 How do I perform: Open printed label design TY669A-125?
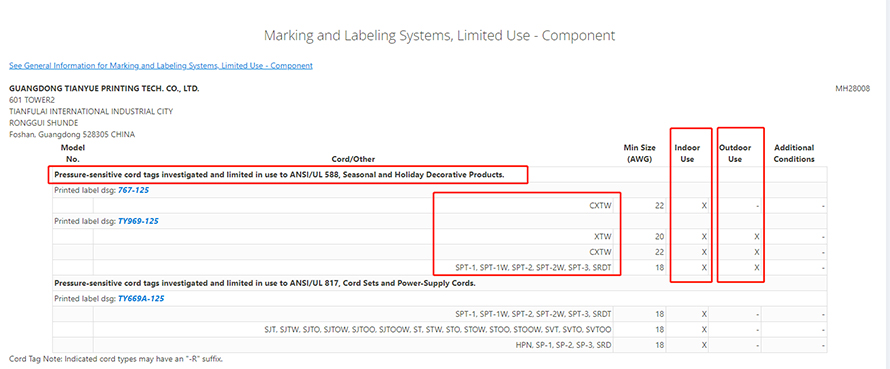click(x=141, y=298)
